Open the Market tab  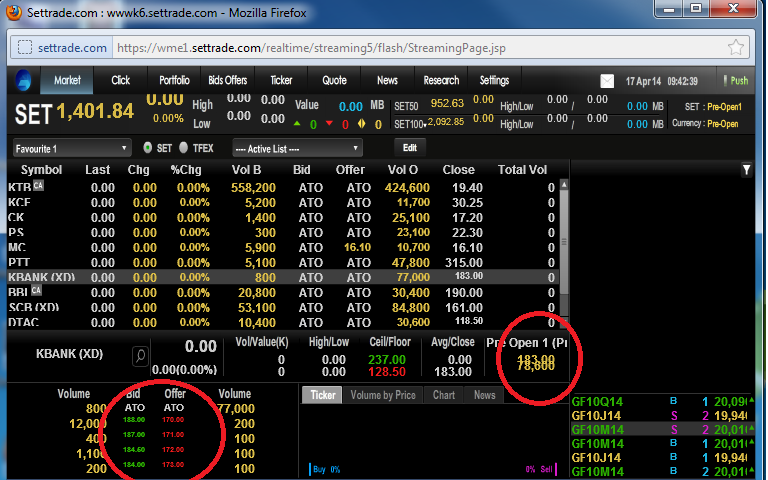pos(67,80)
